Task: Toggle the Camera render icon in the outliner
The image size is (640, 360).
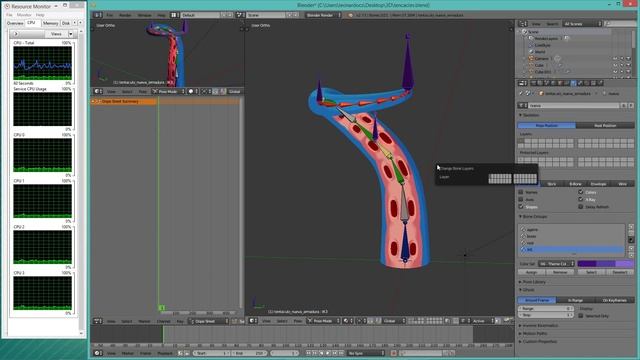Action: pyautogui.click(x=629, y=59)
